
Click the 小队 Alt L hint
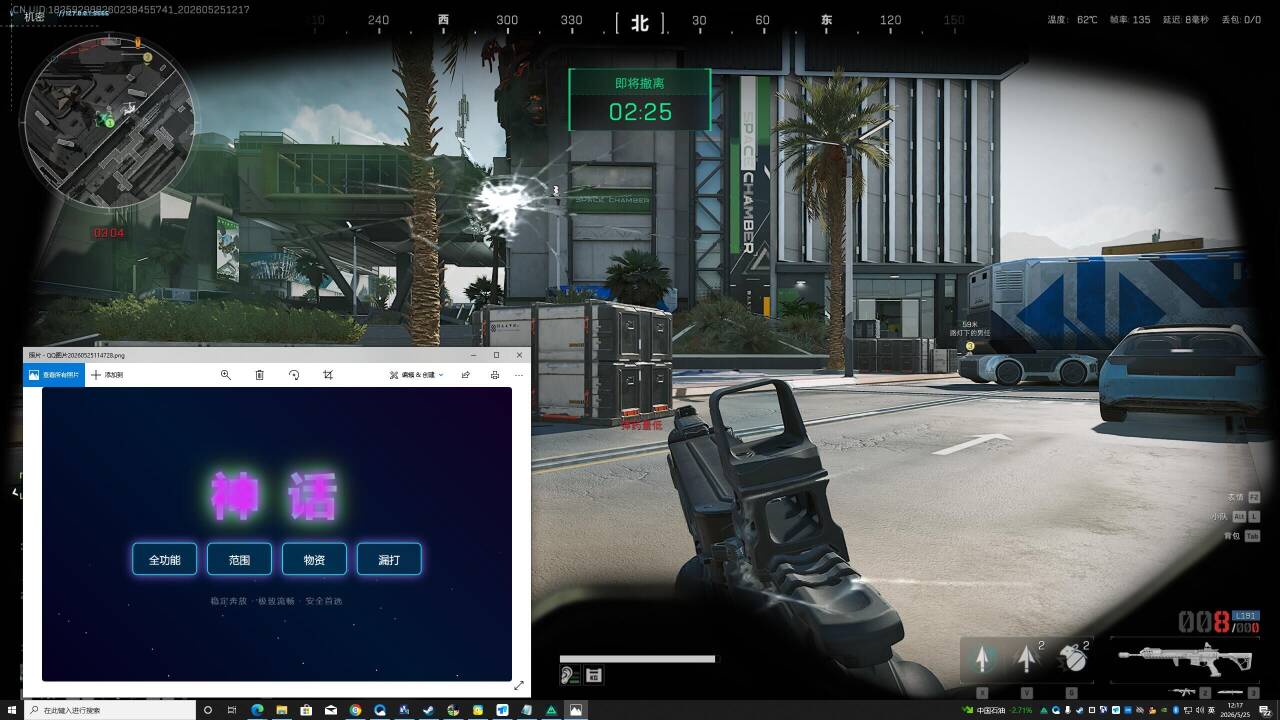point(1235,516)
